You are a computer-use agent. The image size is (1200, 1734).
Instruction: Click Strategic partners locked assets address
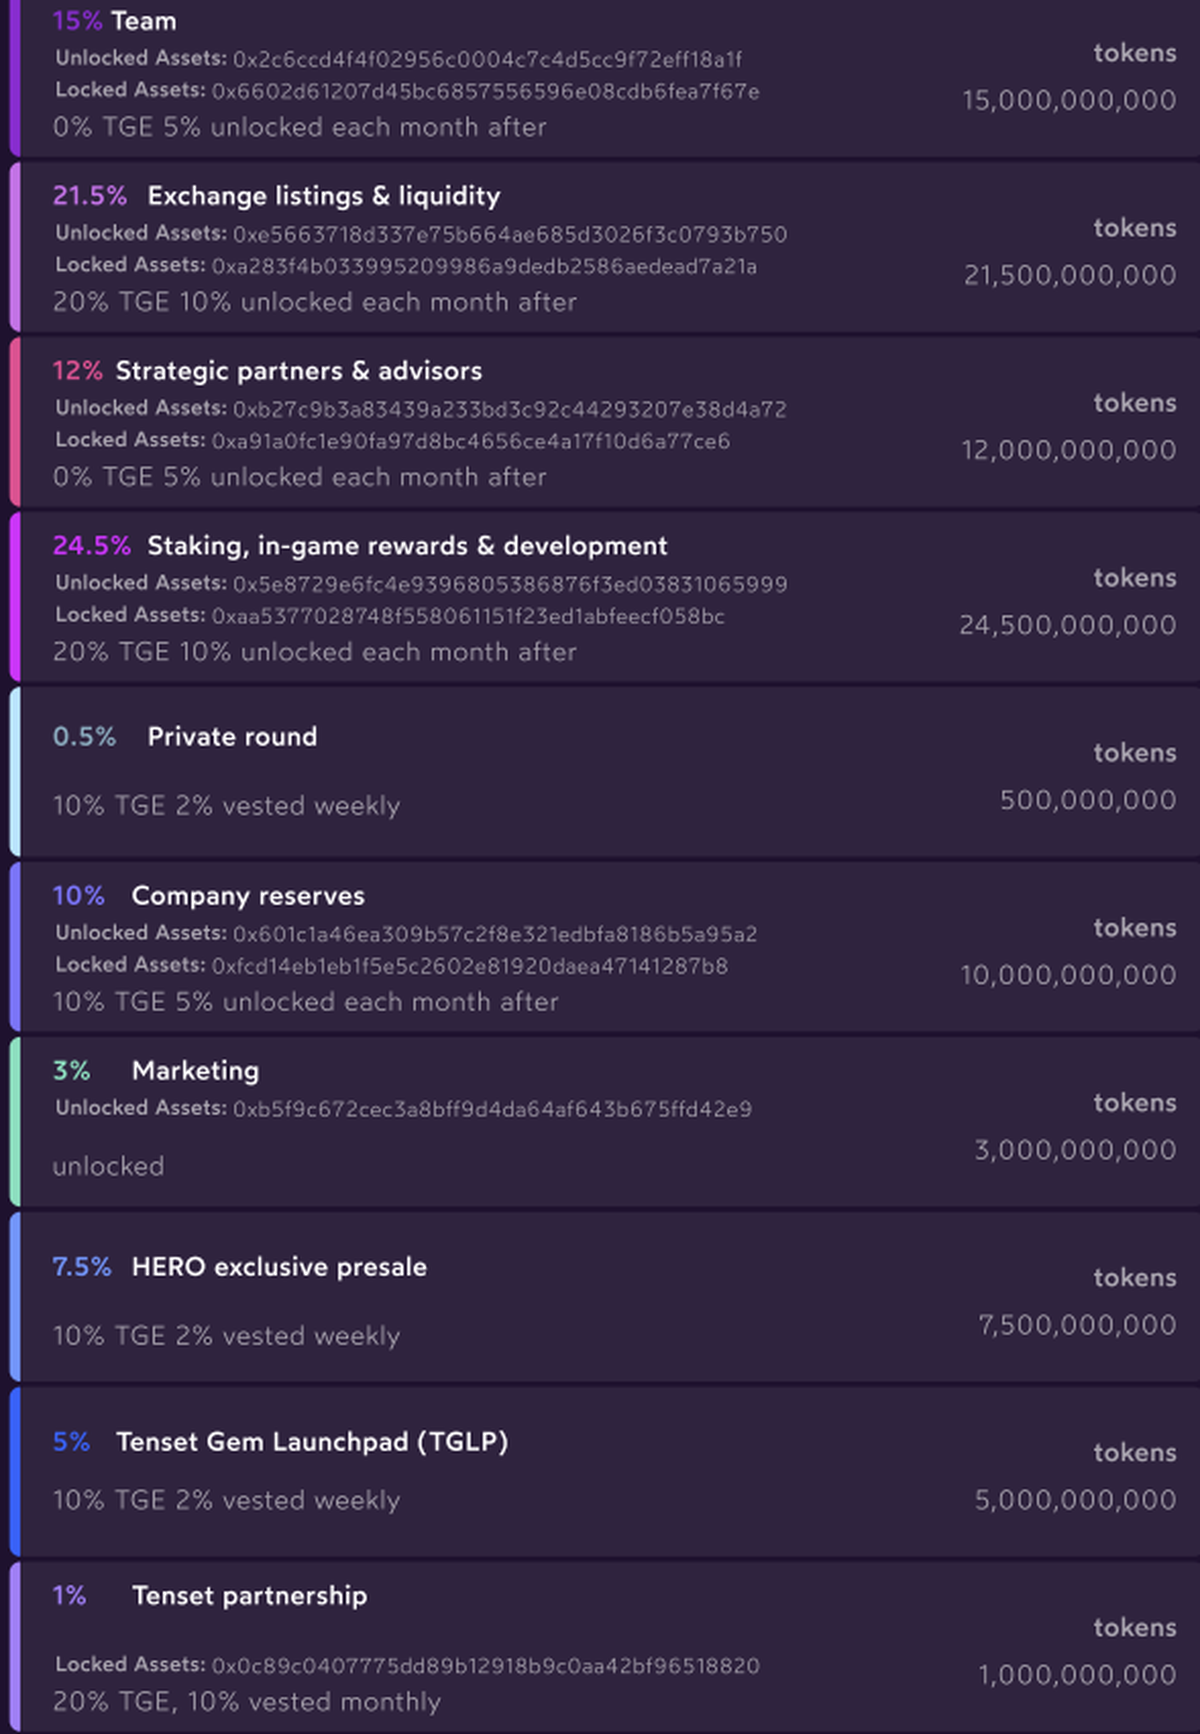[470, 442]
